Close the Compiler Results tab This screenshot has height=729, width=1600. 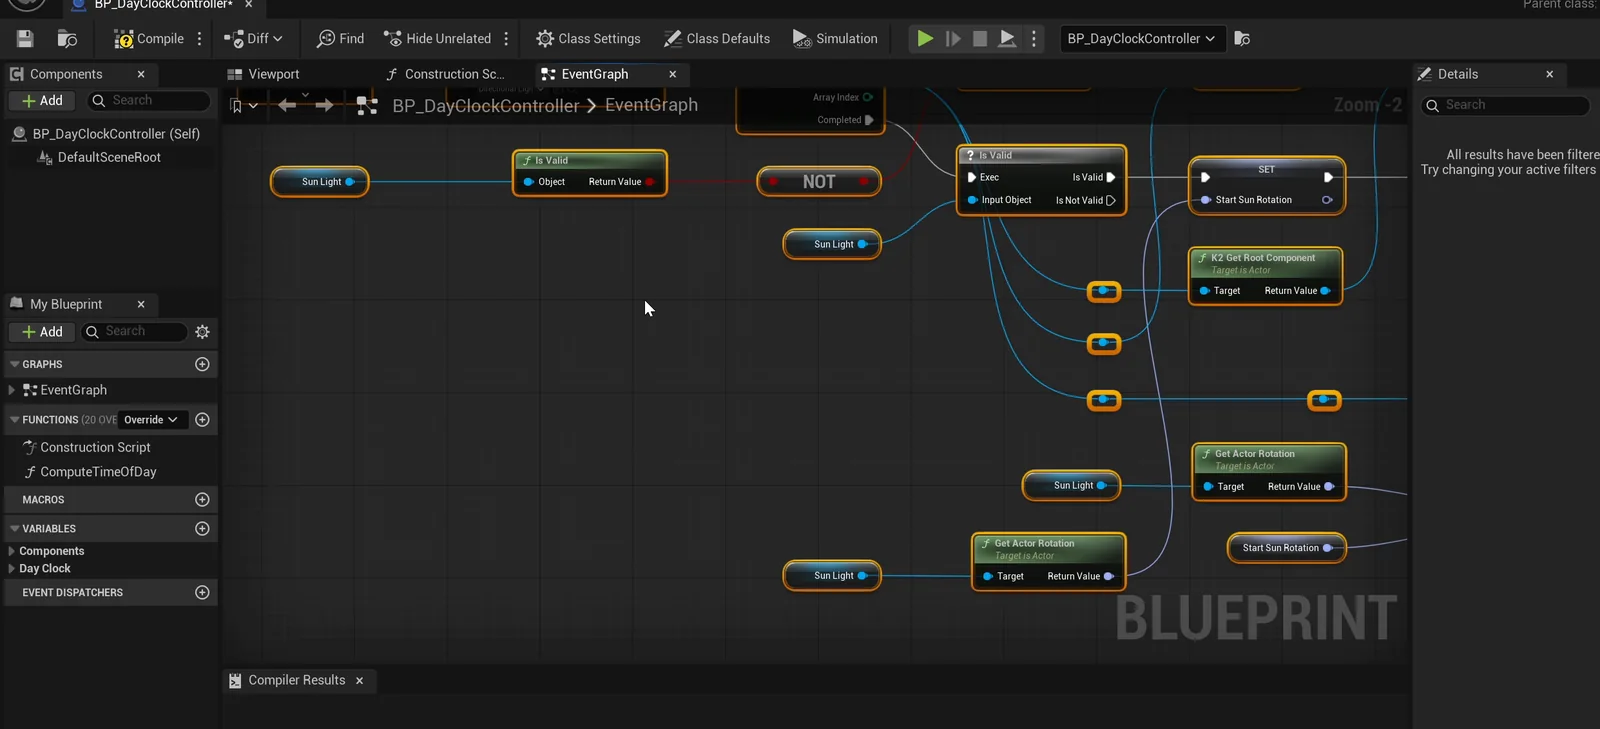pyautogui.click(x=360, y=681)
